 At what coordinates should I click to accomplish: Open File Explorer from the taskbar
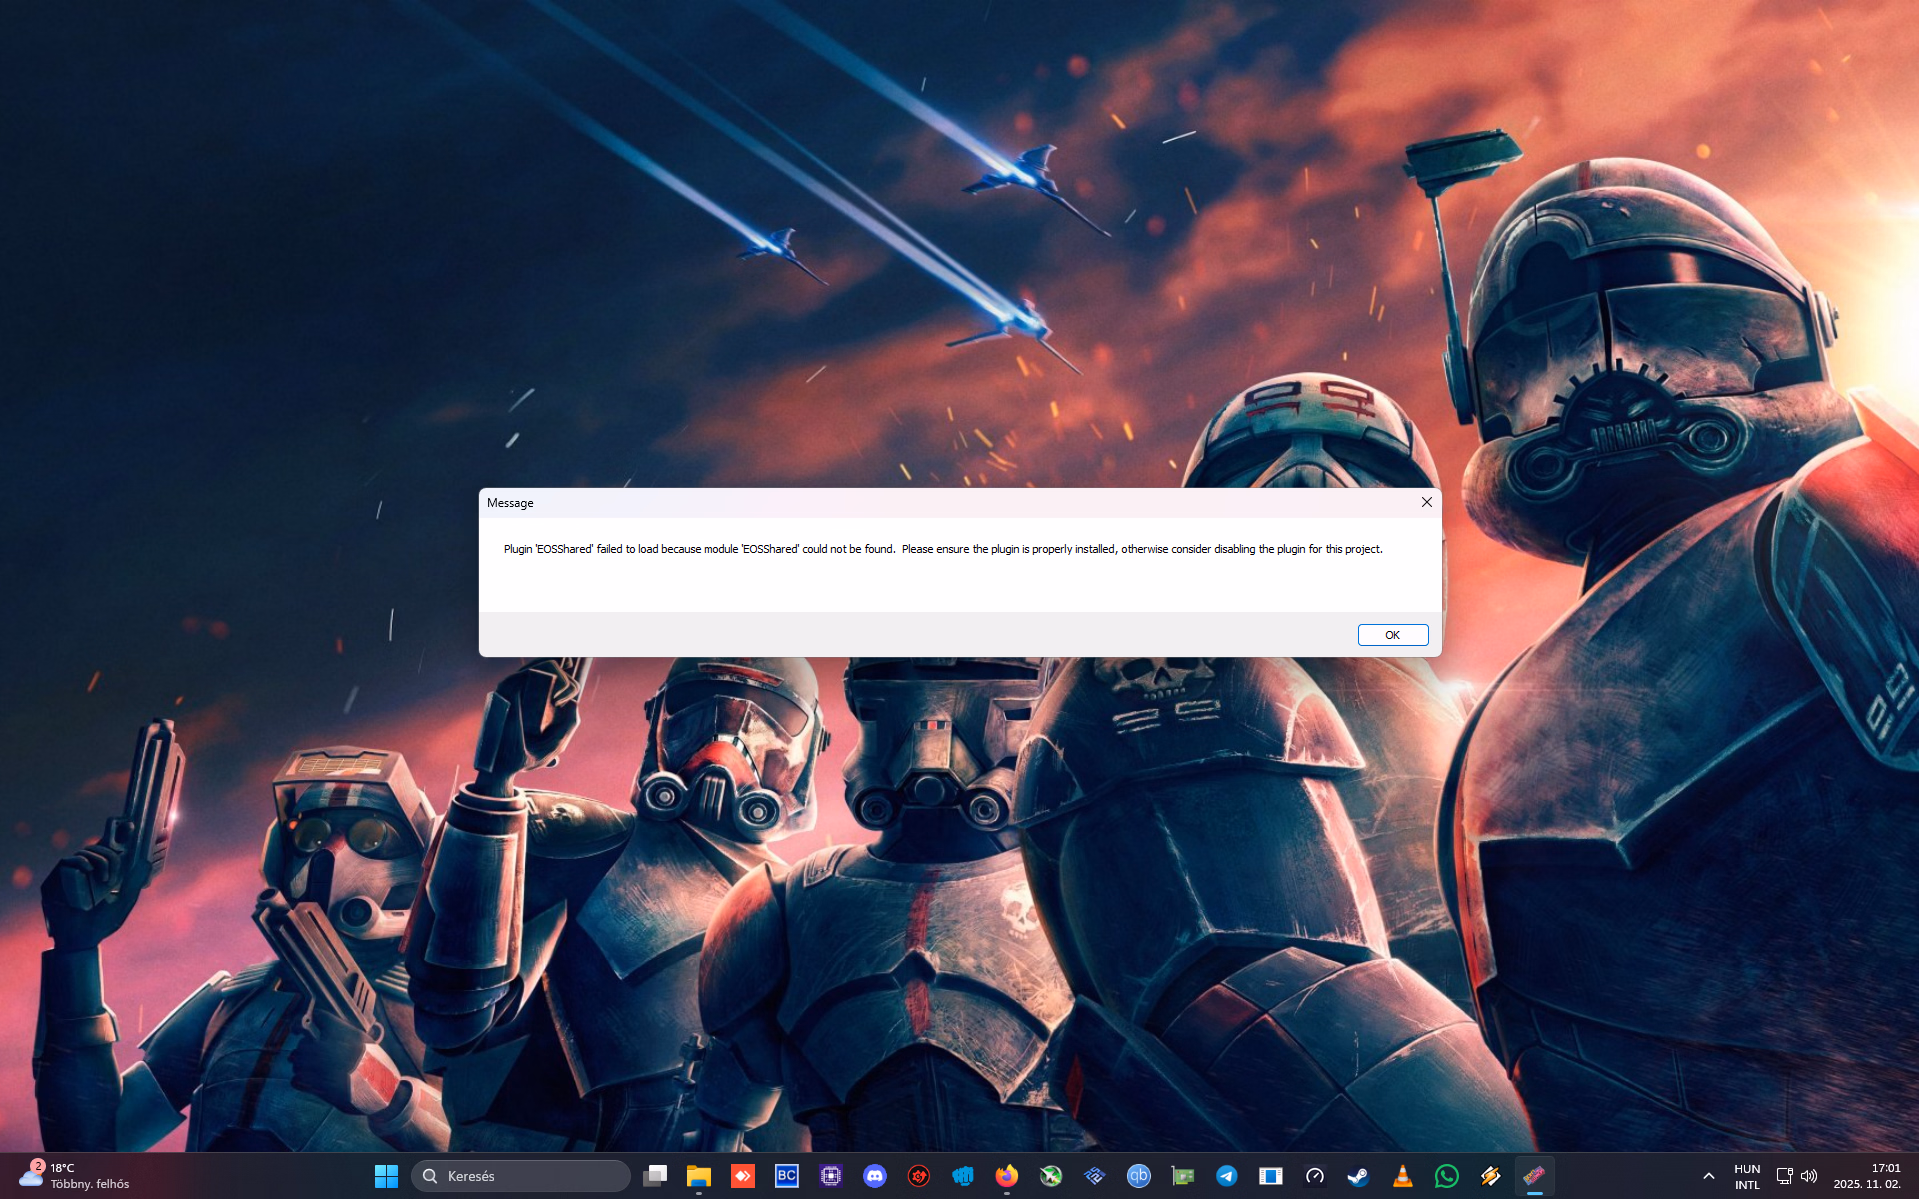click(699, 1176)
